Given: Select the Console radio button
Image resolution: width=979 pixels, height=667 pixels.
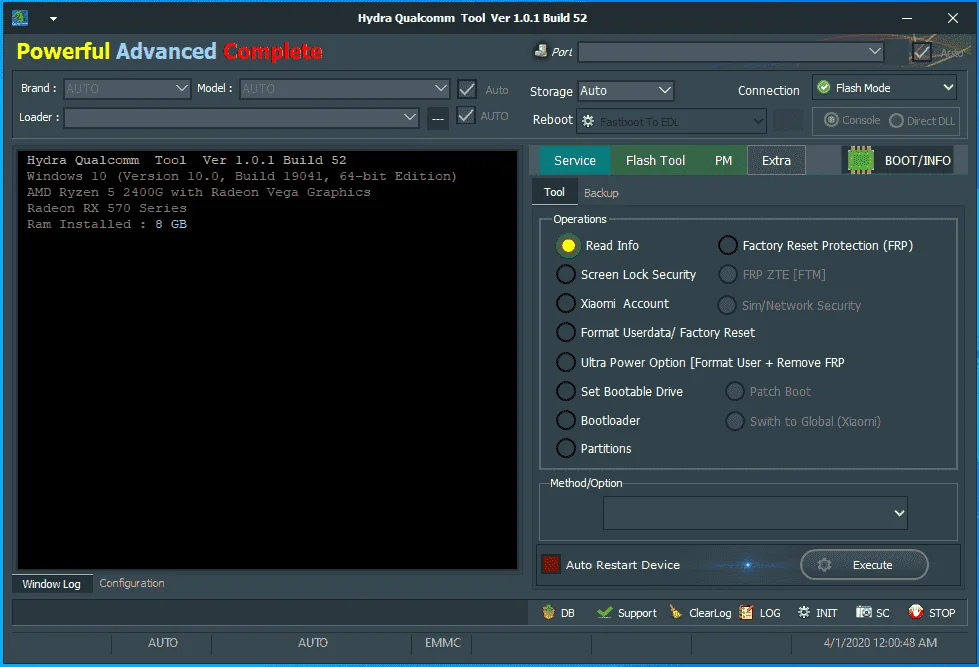Looking at the screenshot, I should (x=831, y=120).
